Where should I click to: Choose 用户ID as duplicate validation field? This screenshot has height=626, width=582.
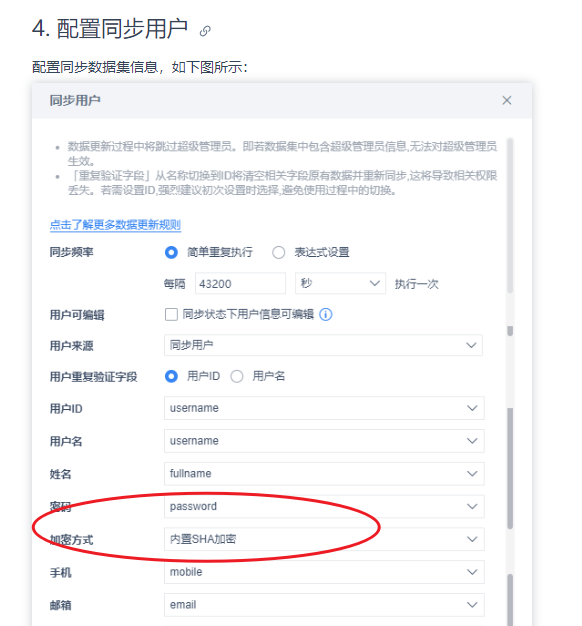(x=171, y=376)
